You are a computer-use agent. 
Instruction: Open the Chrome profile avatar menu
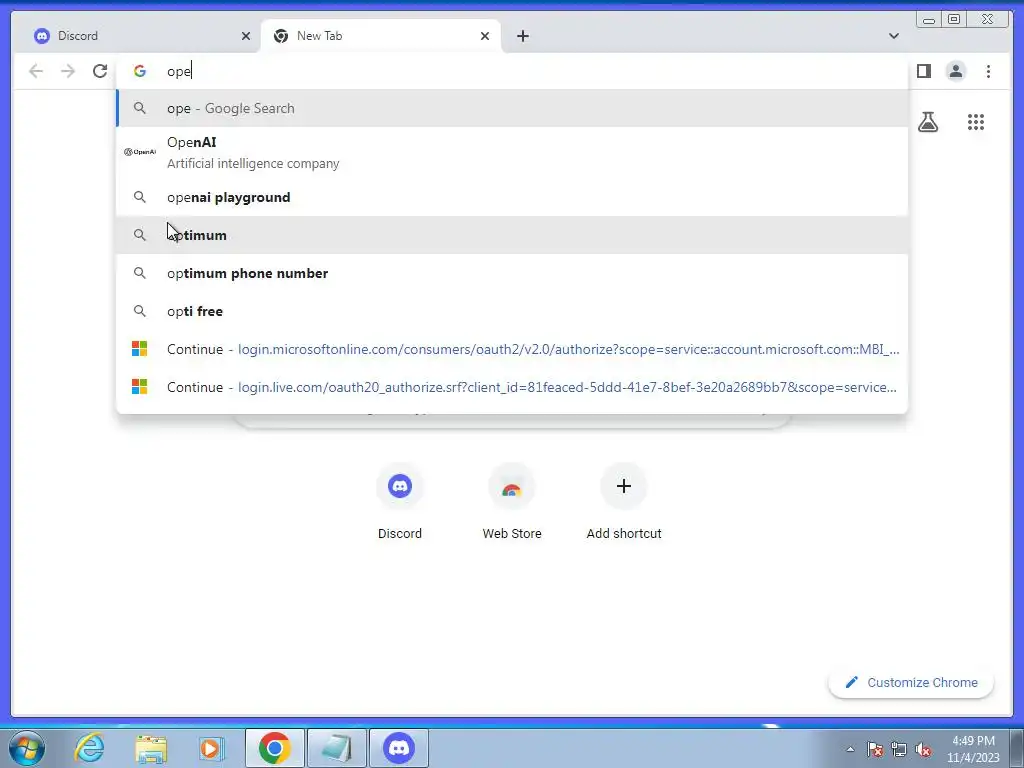tap(955, 71)
